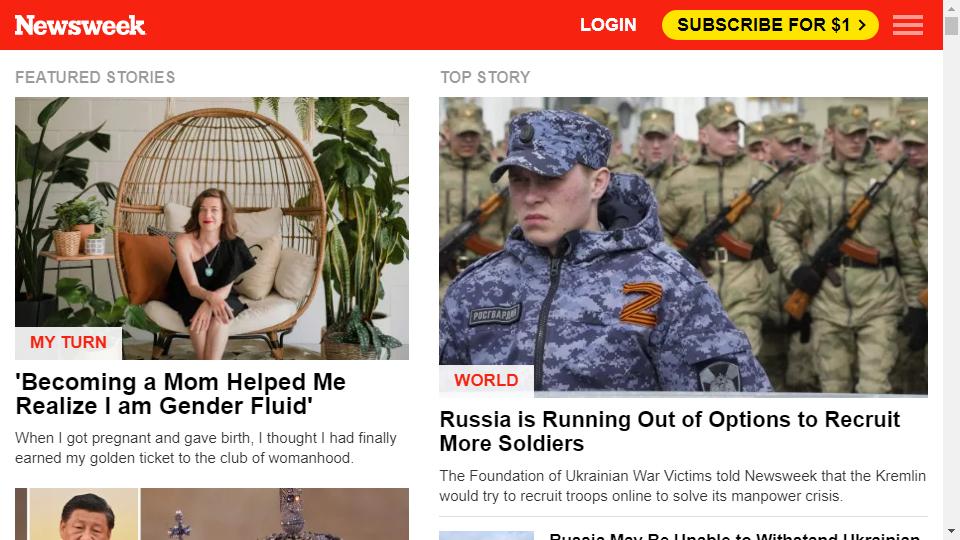Open the 'Russia May Be Unable' secondary headline
960x540 pixels.
pyautogui.click(x=734, y=536)
